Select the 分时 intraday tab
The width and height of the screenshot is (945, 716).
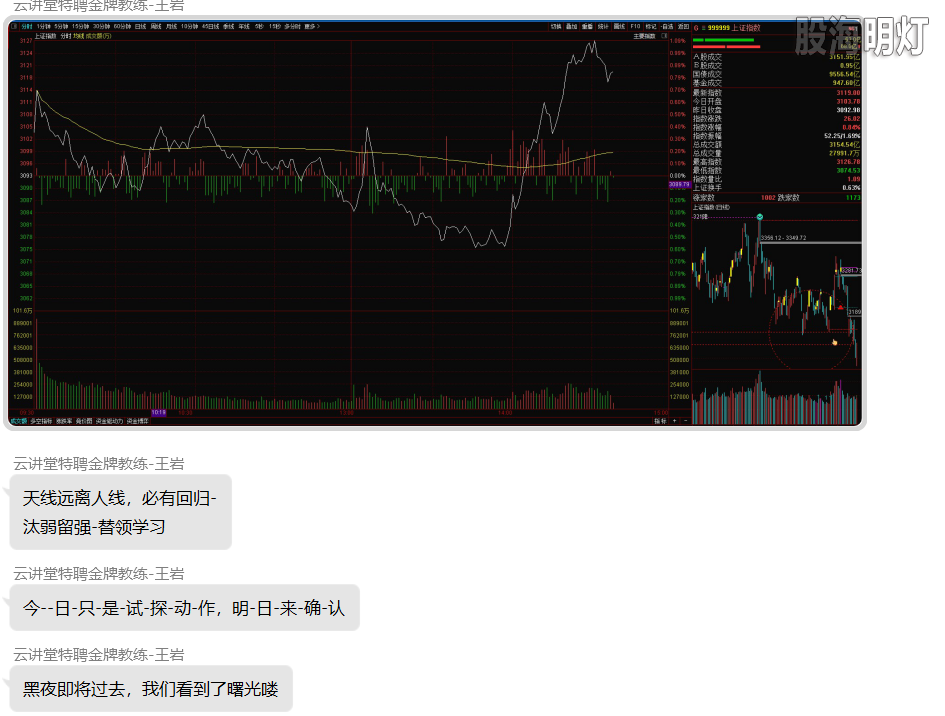coord(27,27)
